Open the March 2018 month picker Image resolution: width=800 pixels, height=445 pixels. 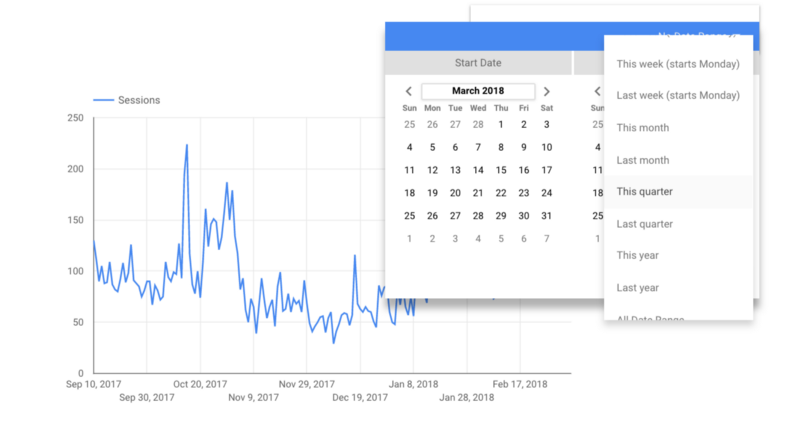(478, 91)
